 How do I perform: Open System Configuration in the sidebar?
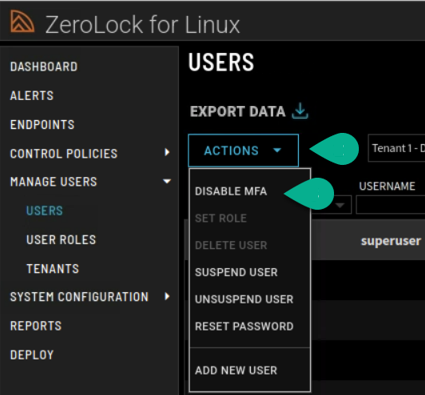point(79,297)
